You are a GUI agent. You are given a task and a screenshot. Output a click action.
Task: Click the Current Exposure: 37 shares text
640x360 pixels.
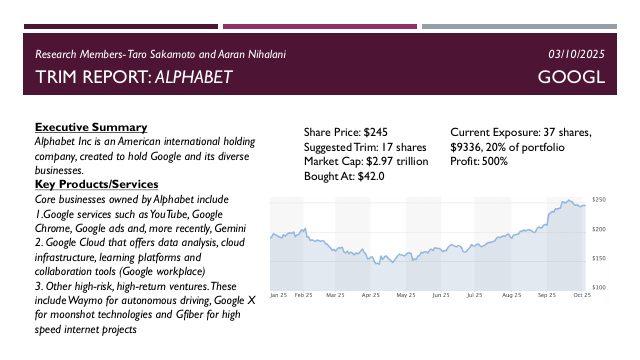tap(521, 132)
